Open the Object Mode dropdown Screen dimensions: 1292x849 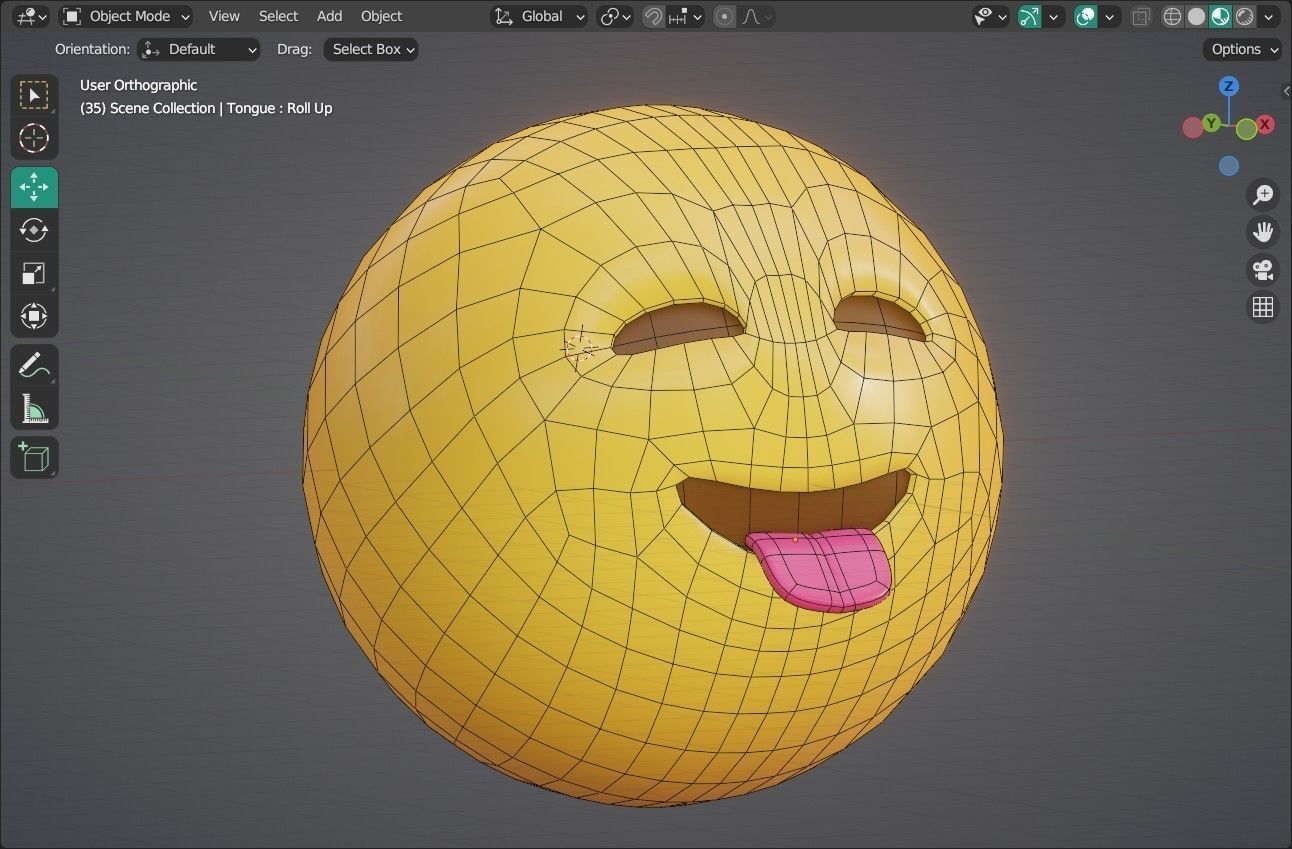(x=125, y=16)
